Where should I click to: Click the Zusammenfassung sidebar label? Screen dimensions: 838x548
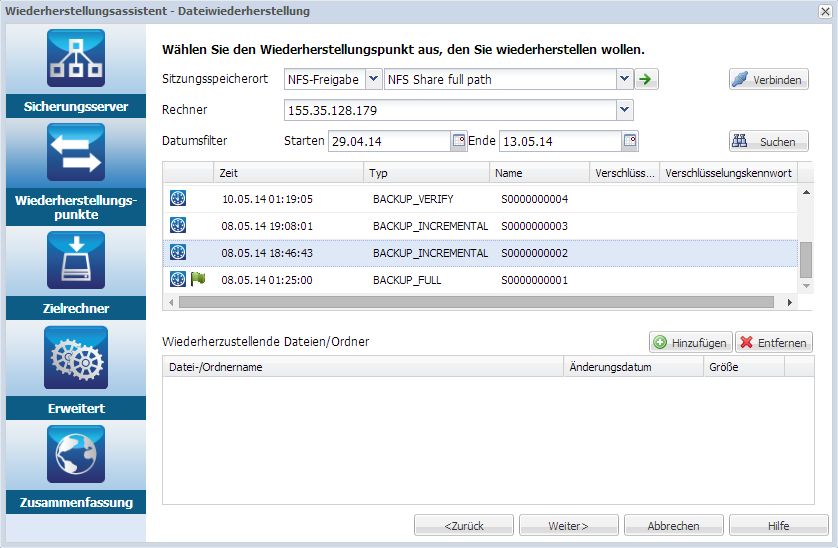click(76, 503)
